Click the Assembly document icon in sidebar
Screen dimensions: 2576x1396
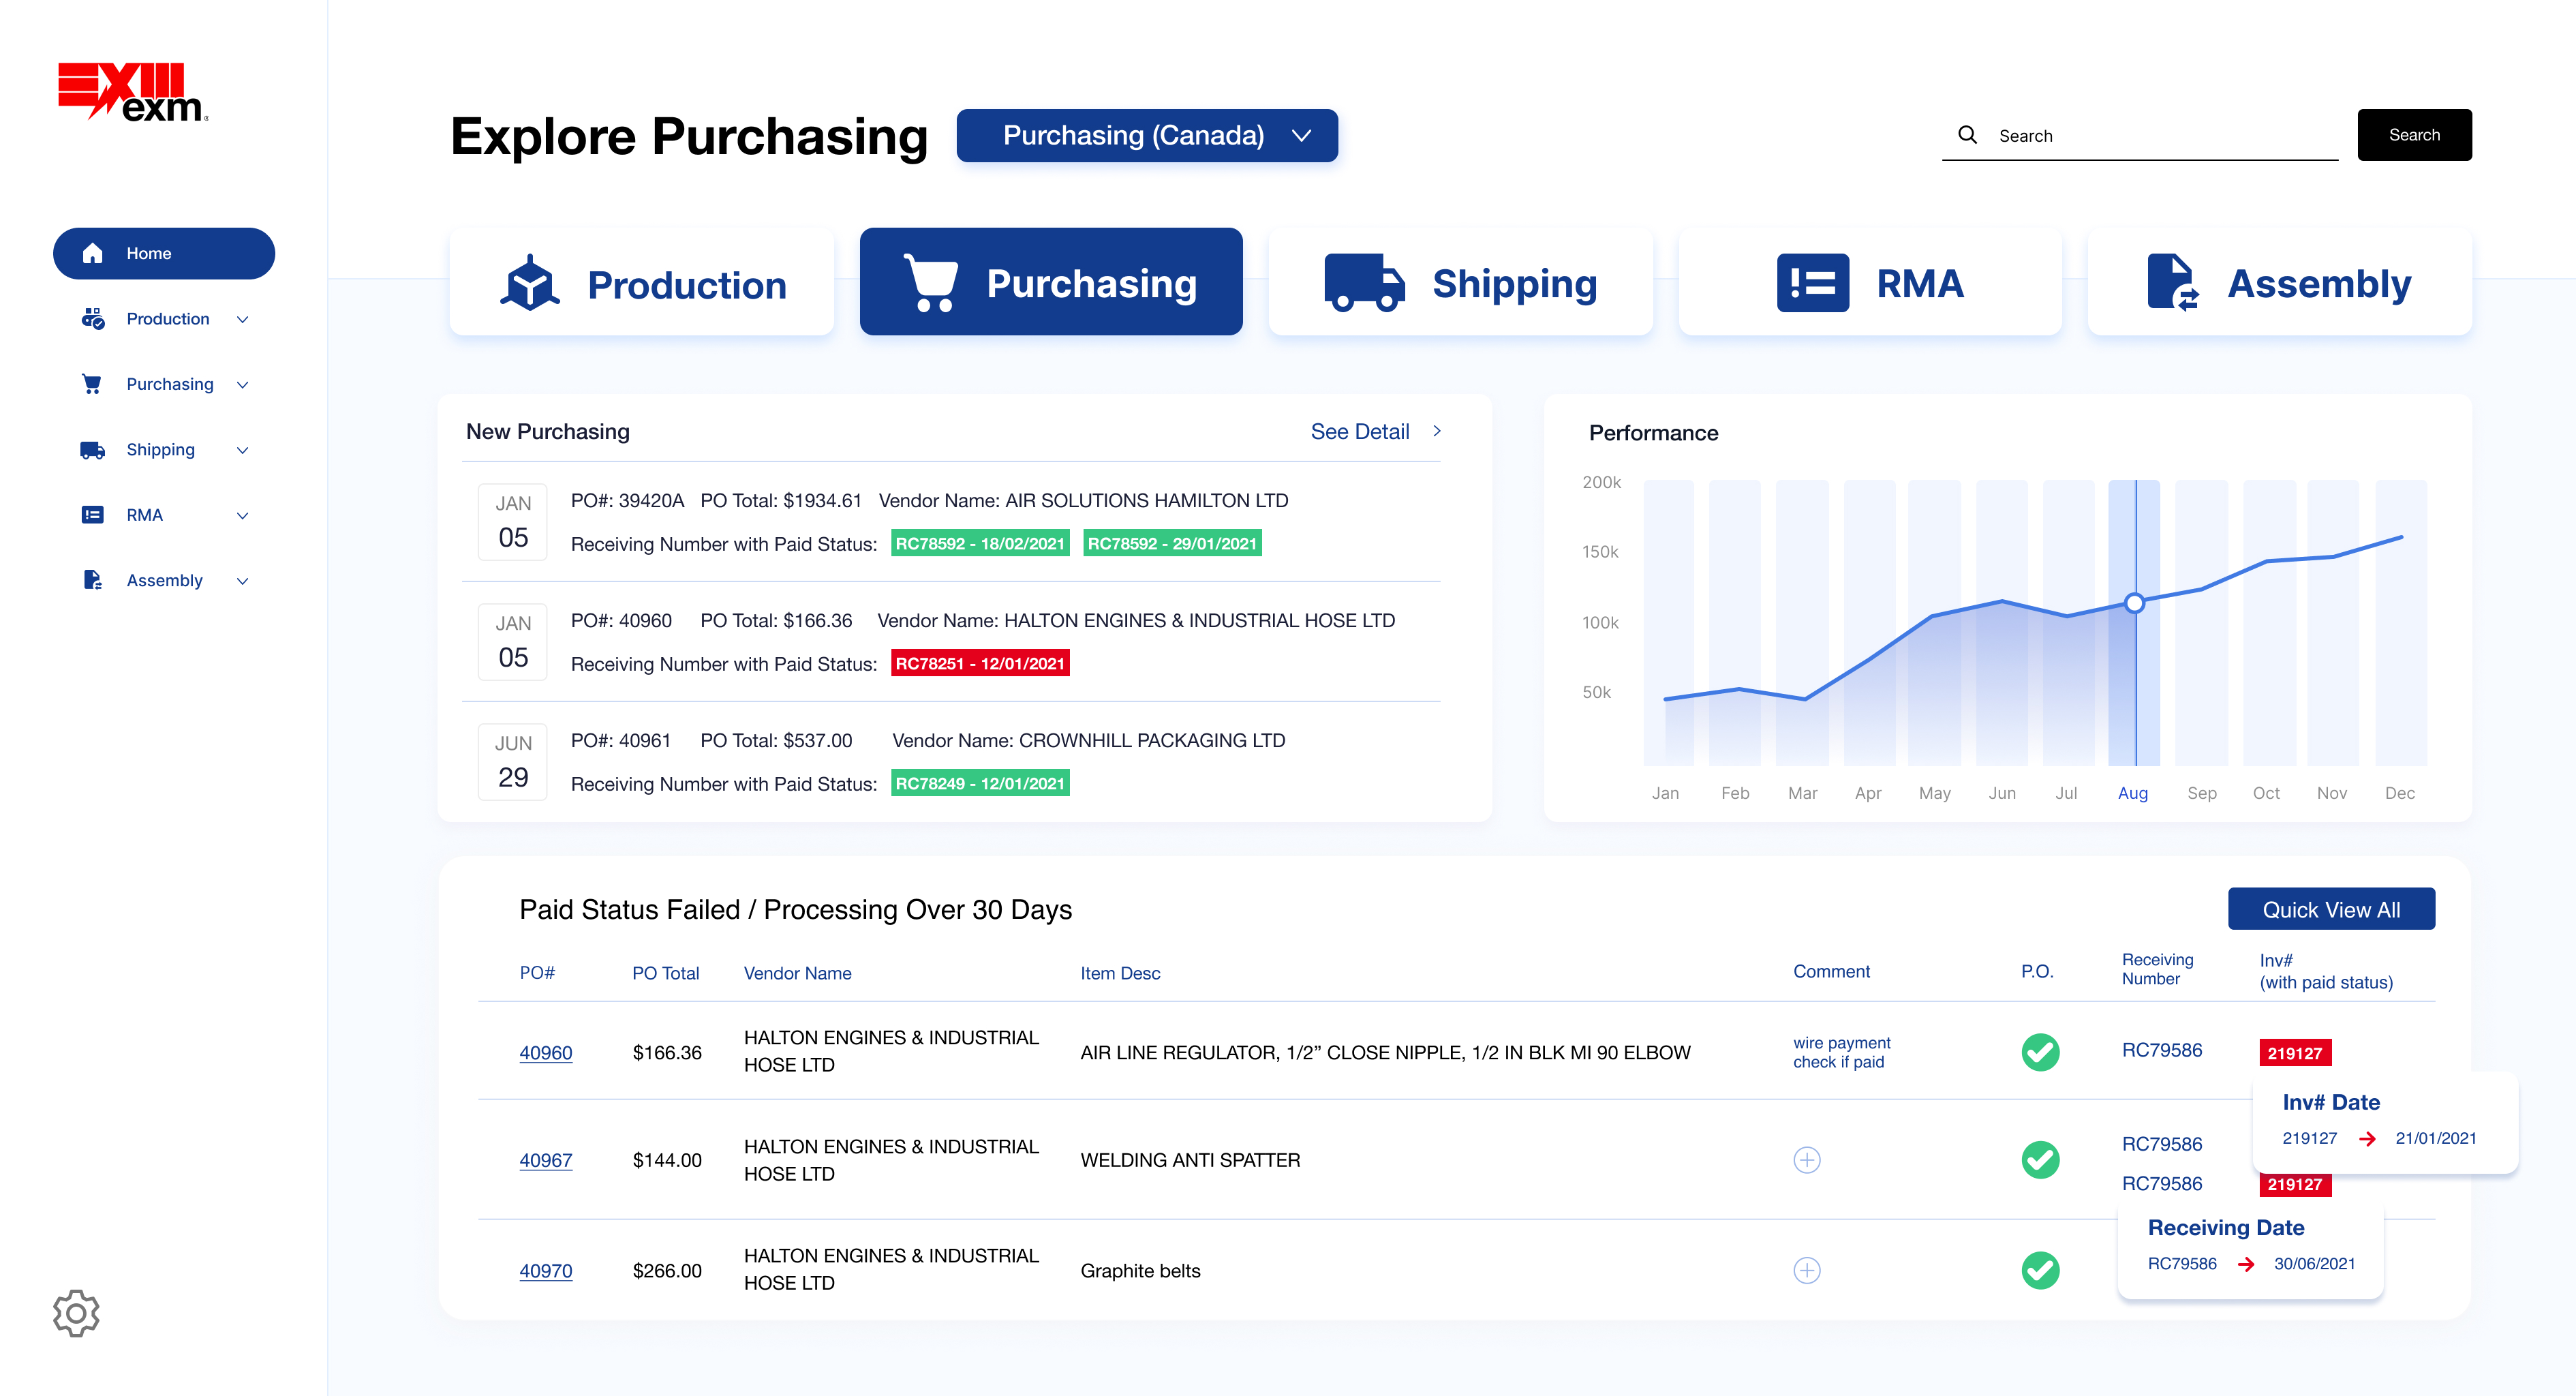pos(92,581)
